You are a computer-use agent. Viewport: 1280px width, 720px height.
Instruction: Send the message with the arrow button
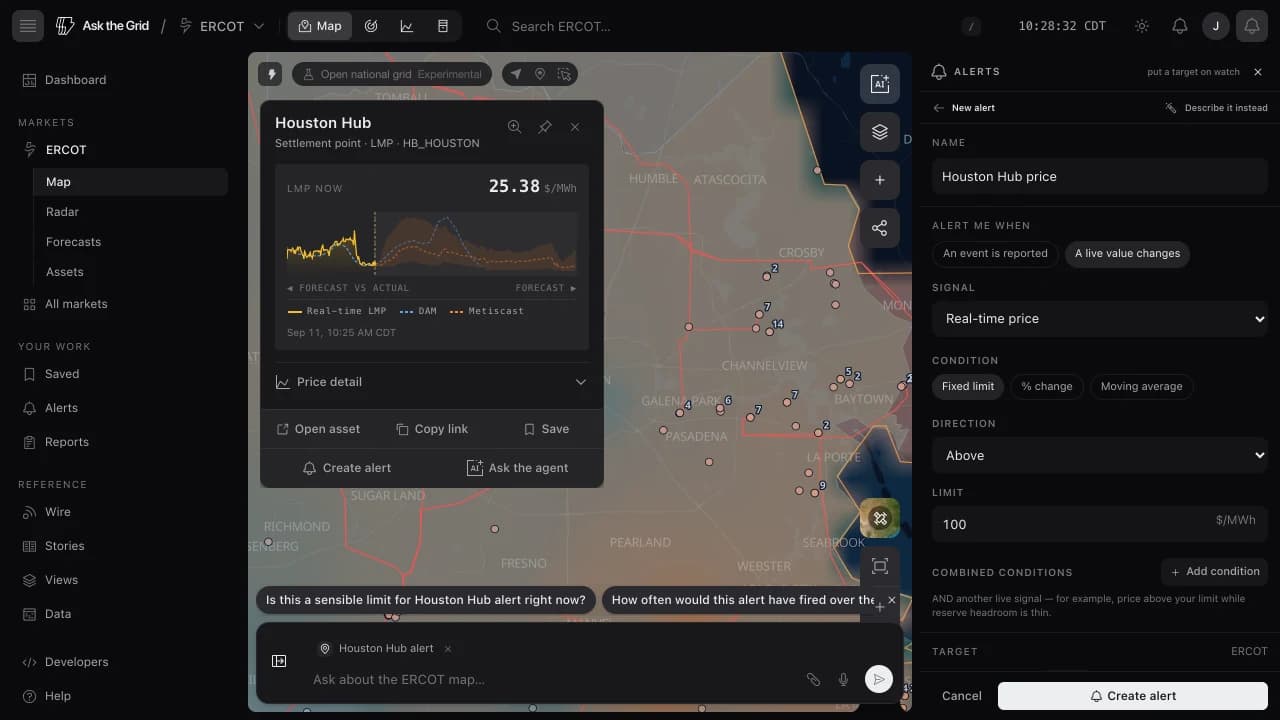coord(878,679)
